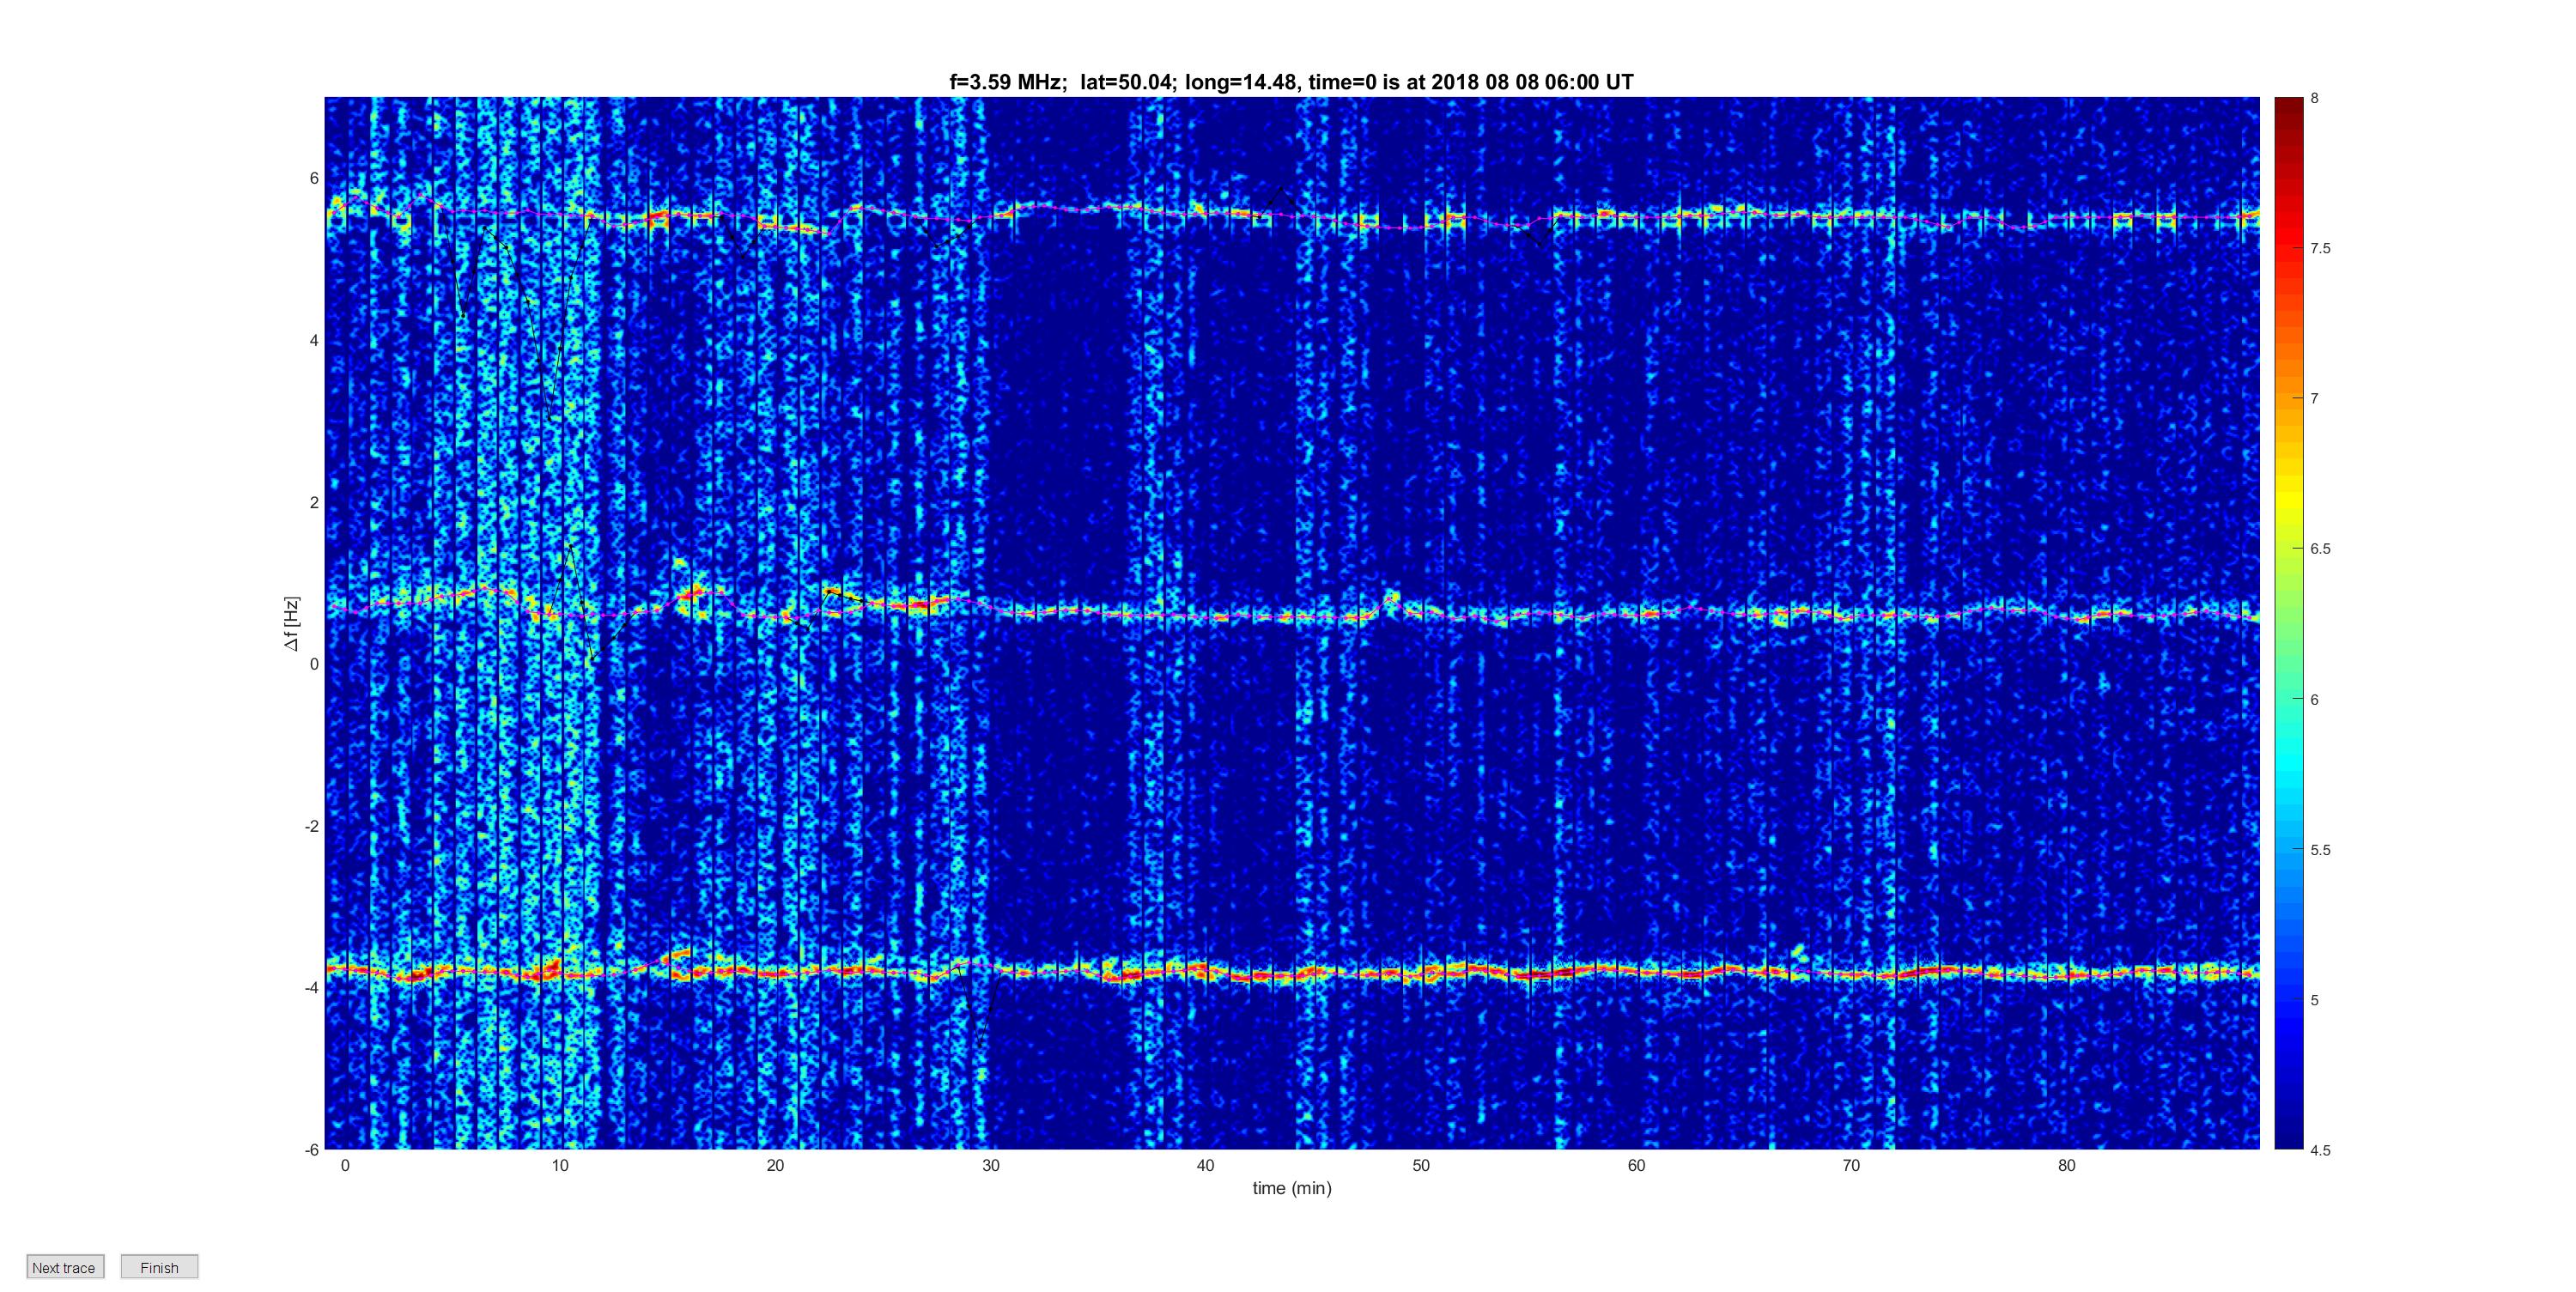Click the 'time (min)' x-axis label
Viewport: 2576px width, 1292px height.
pos(1292,1188)
